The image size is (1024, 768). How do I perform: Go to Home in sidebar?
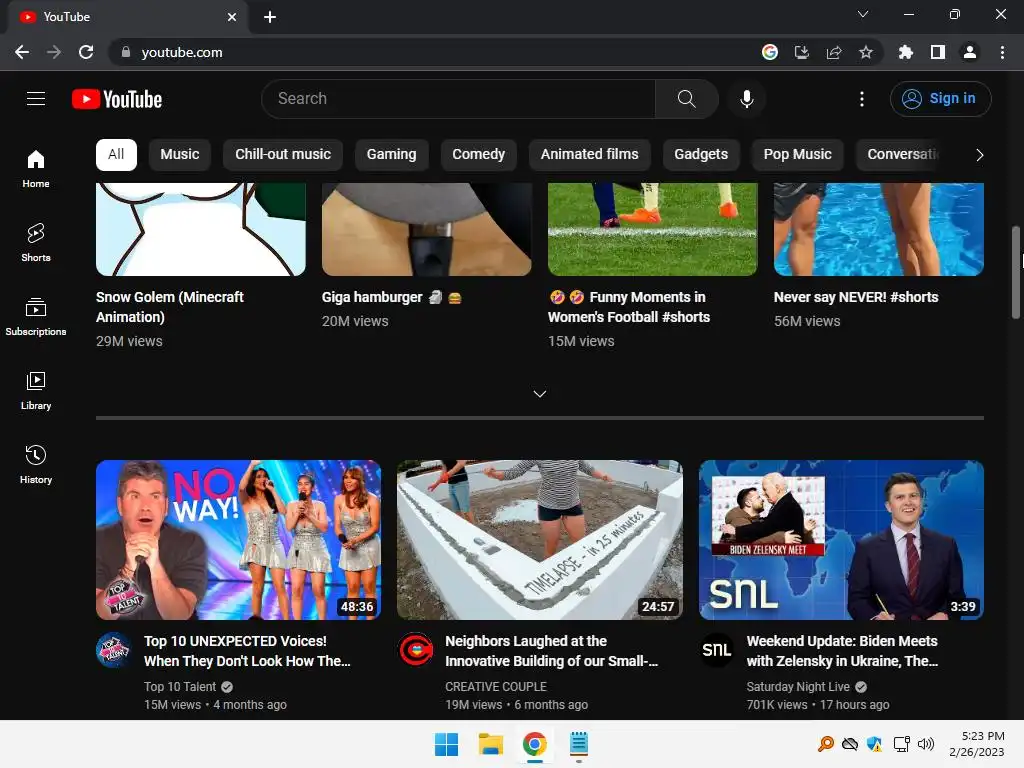click(36, 168)
